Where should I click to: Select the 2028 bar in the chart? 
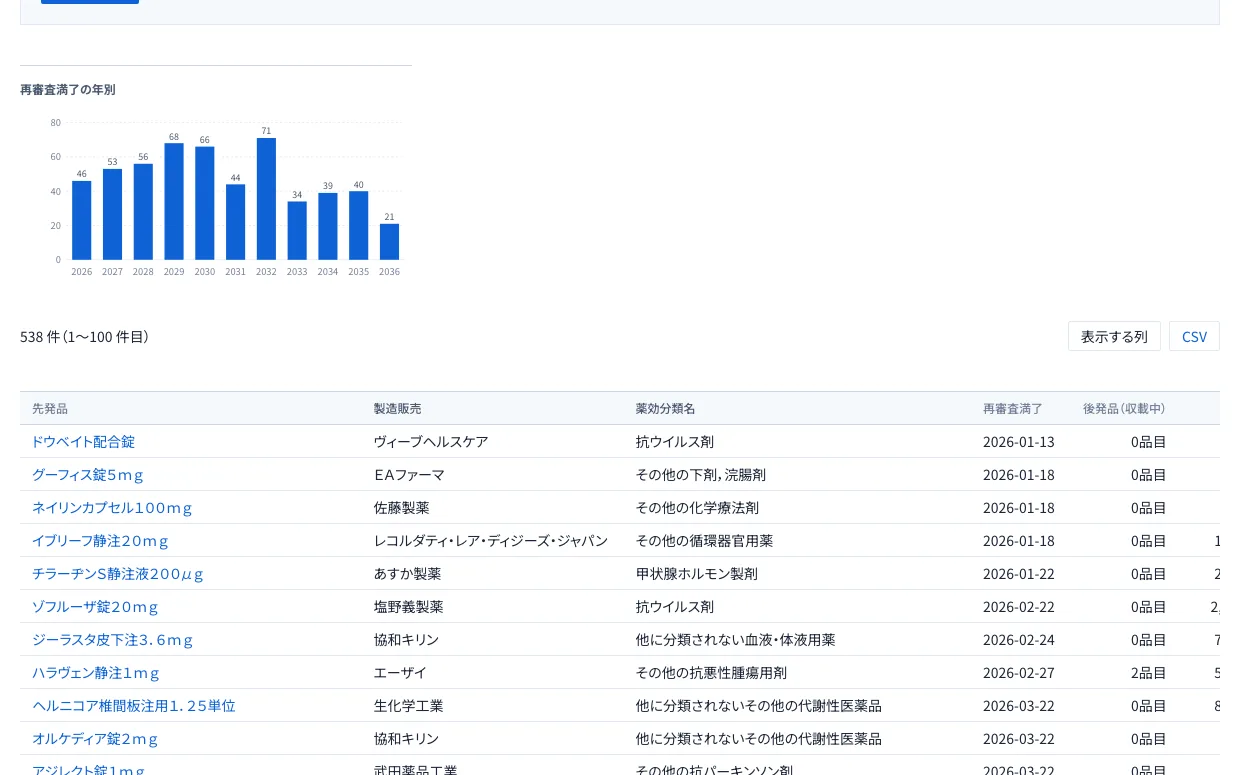143,212
